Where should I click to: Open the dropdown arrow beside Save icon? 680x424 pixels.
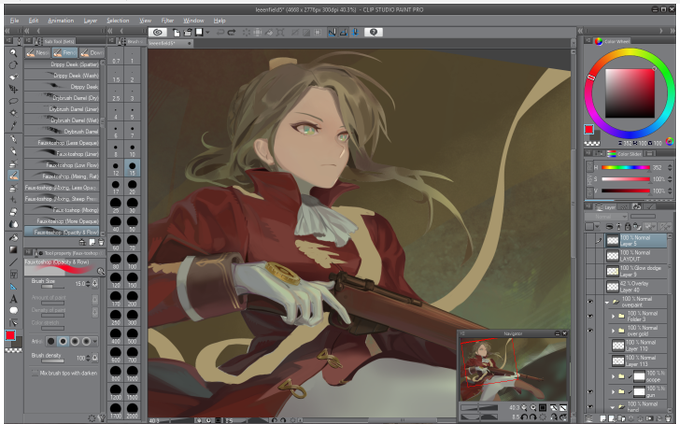208,32
